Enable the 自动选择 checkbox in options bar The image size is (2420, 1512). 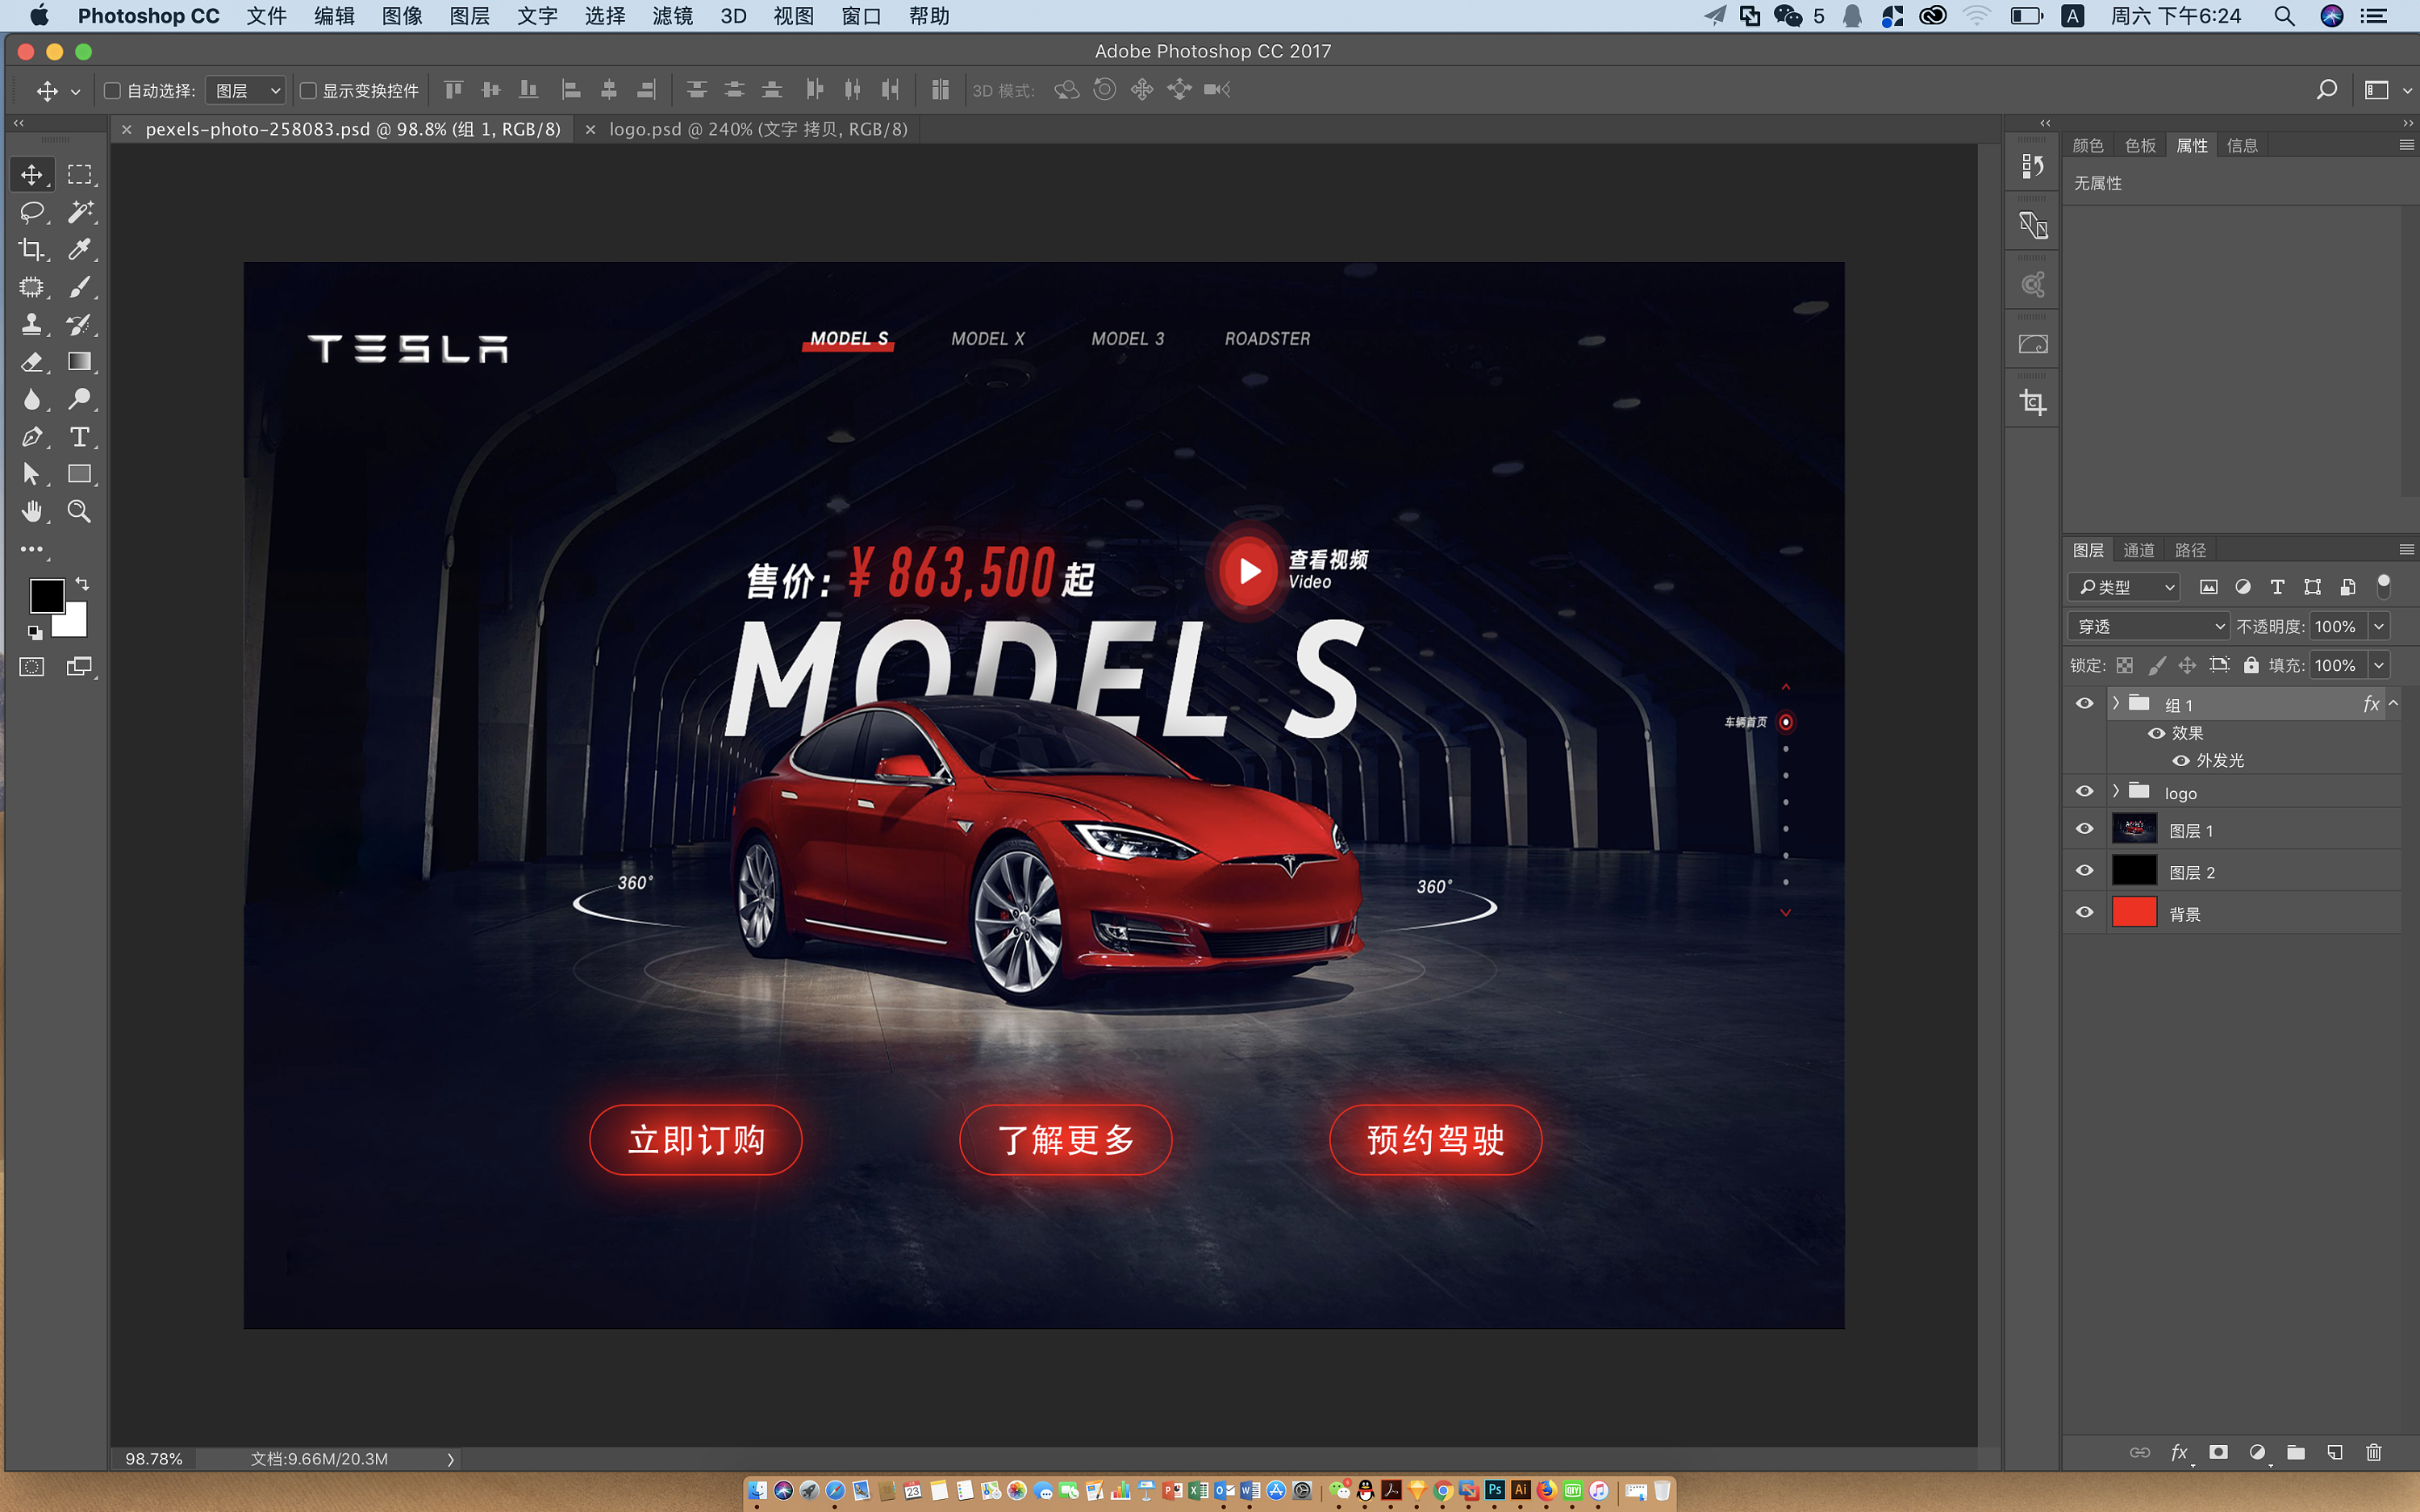coord(111,90)
